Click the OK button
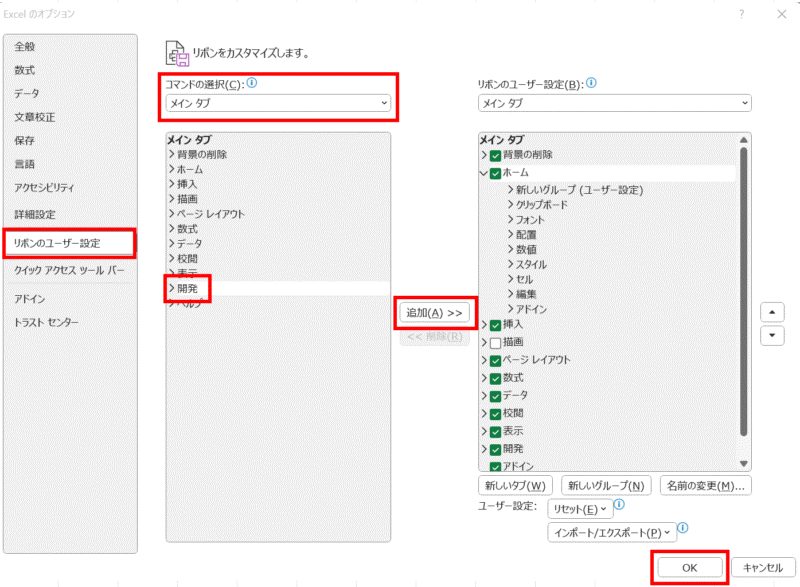Viewport: 800px width, 587px height. pyautogui.click(x=690, y=568)
